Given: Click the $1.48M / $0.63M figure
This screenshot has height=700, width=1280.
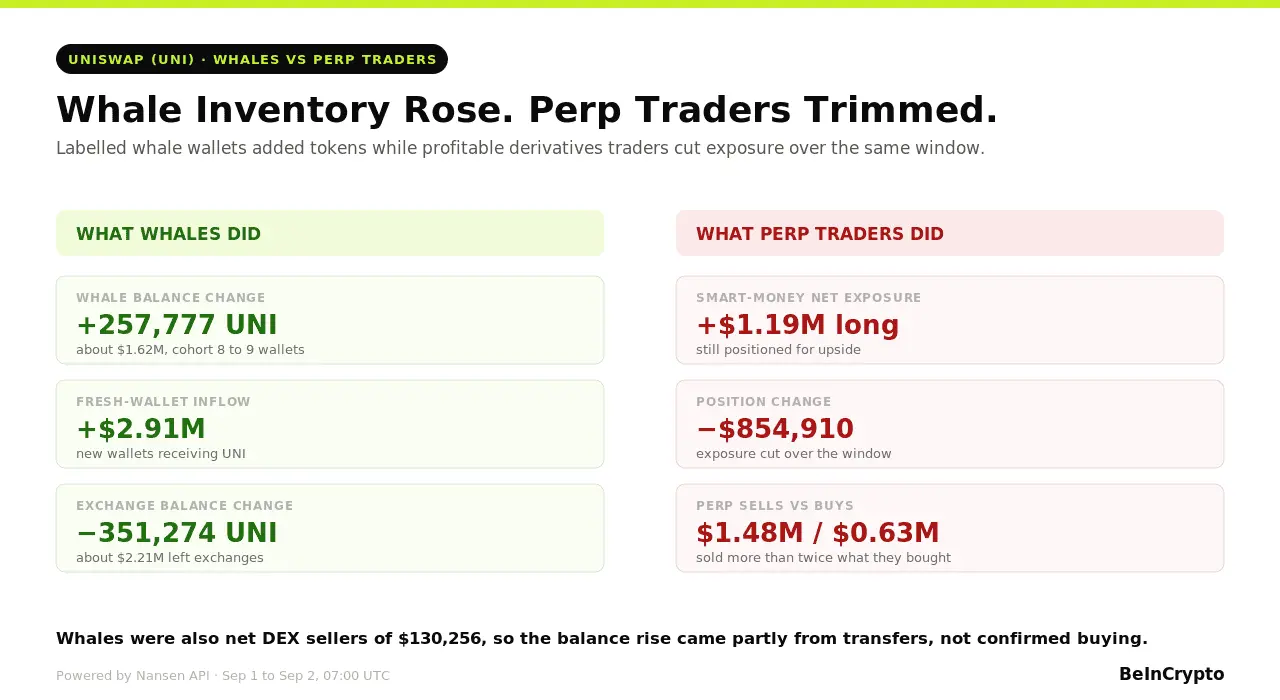Looking at the screenshot, I should coord(818,533).
